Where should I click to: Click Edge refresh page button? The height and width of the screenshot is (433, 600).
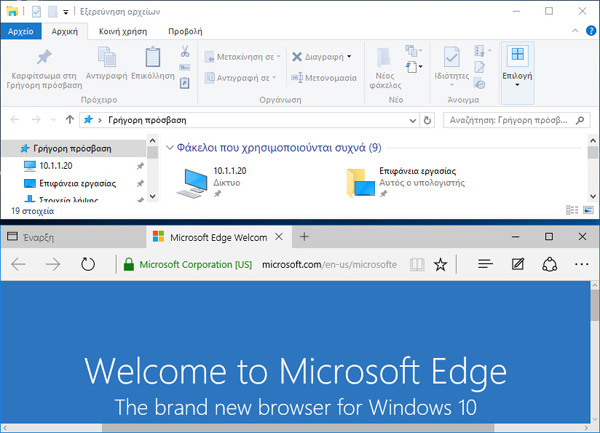point(88,264)
